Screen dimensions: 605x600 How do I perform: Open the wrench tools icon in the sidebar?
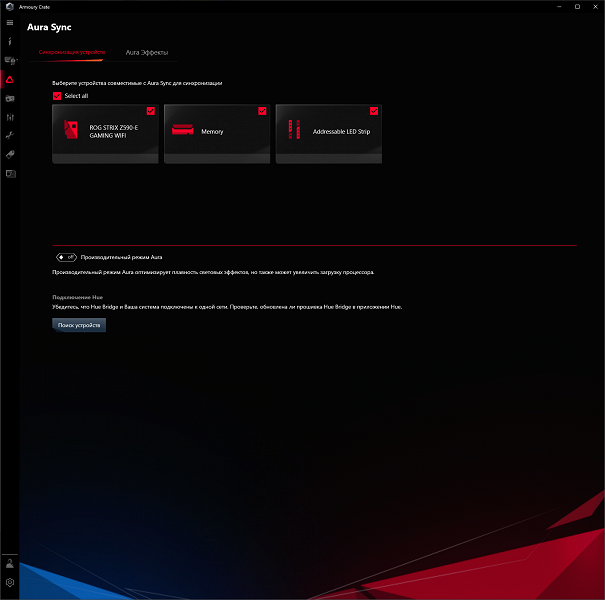click(10, 135)
